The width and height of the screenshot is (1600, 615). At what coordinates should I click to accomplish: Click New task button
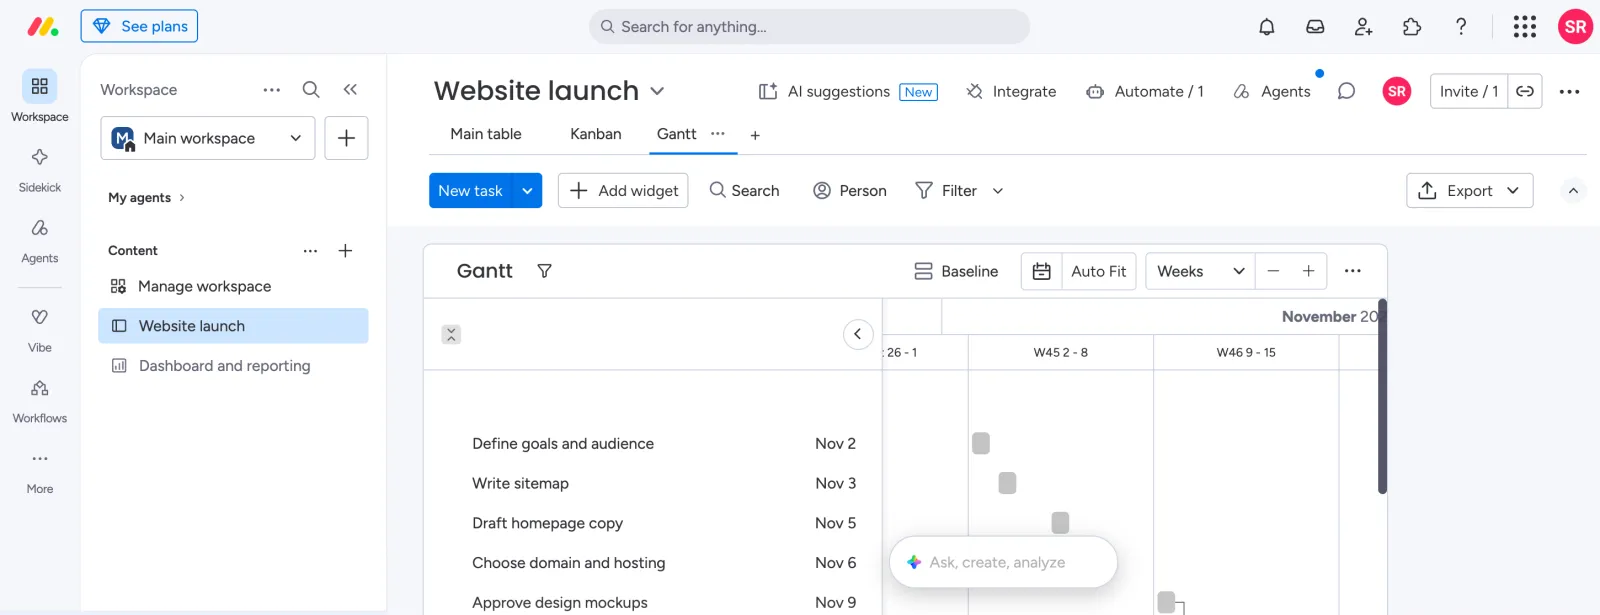[x=471, y=191]
